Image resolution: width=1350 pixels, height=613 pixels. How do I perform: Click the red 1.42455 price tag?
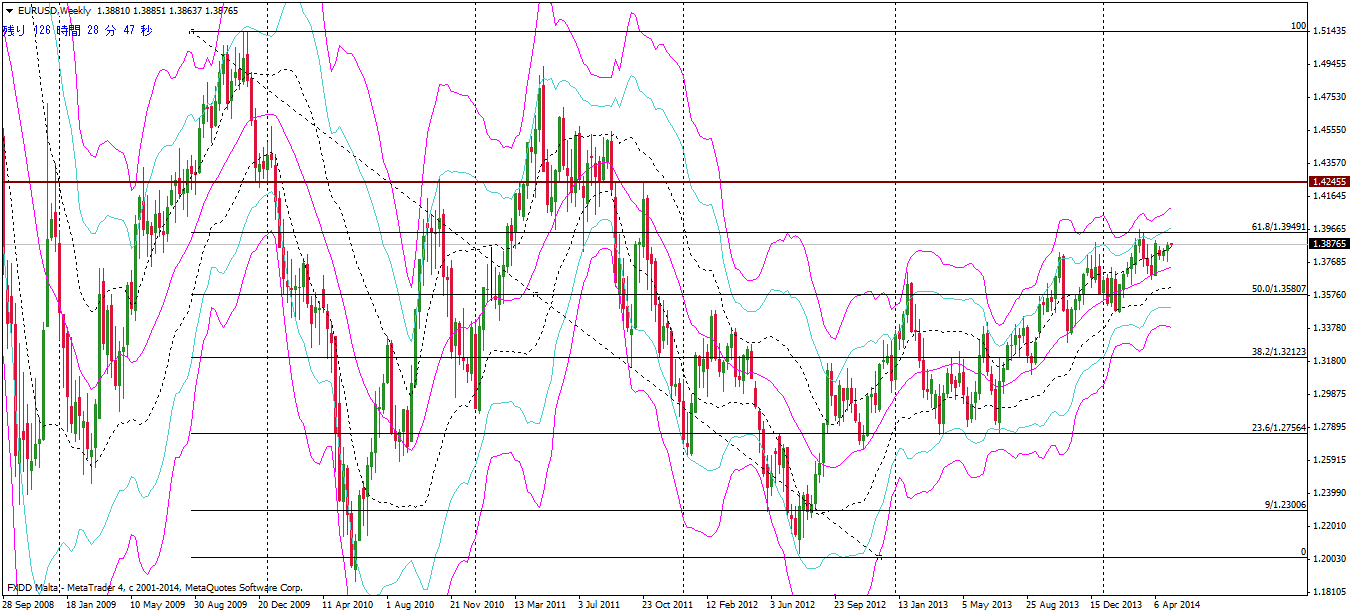coord(1329,182)
